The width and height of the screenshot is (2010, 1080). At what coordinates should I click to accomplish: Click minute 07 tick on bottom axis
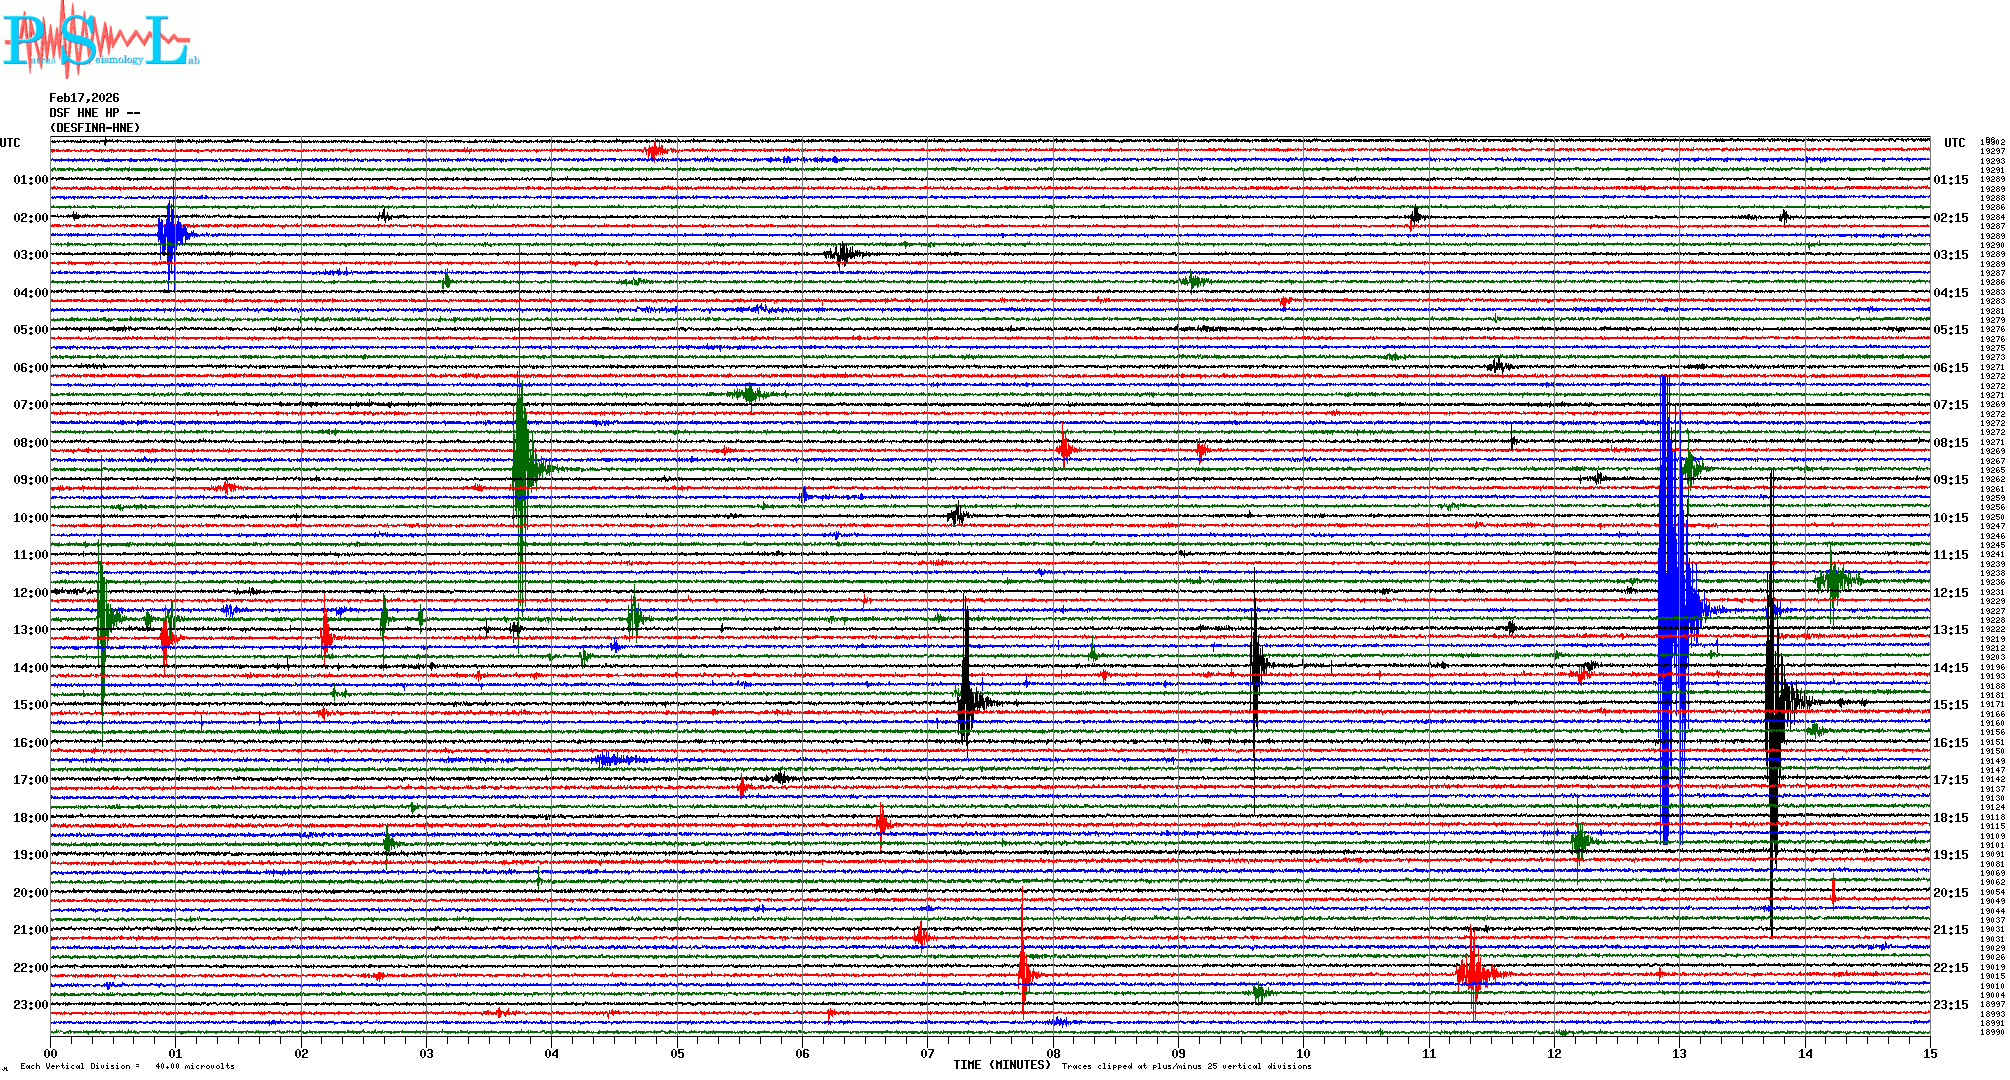point(927,1053)
